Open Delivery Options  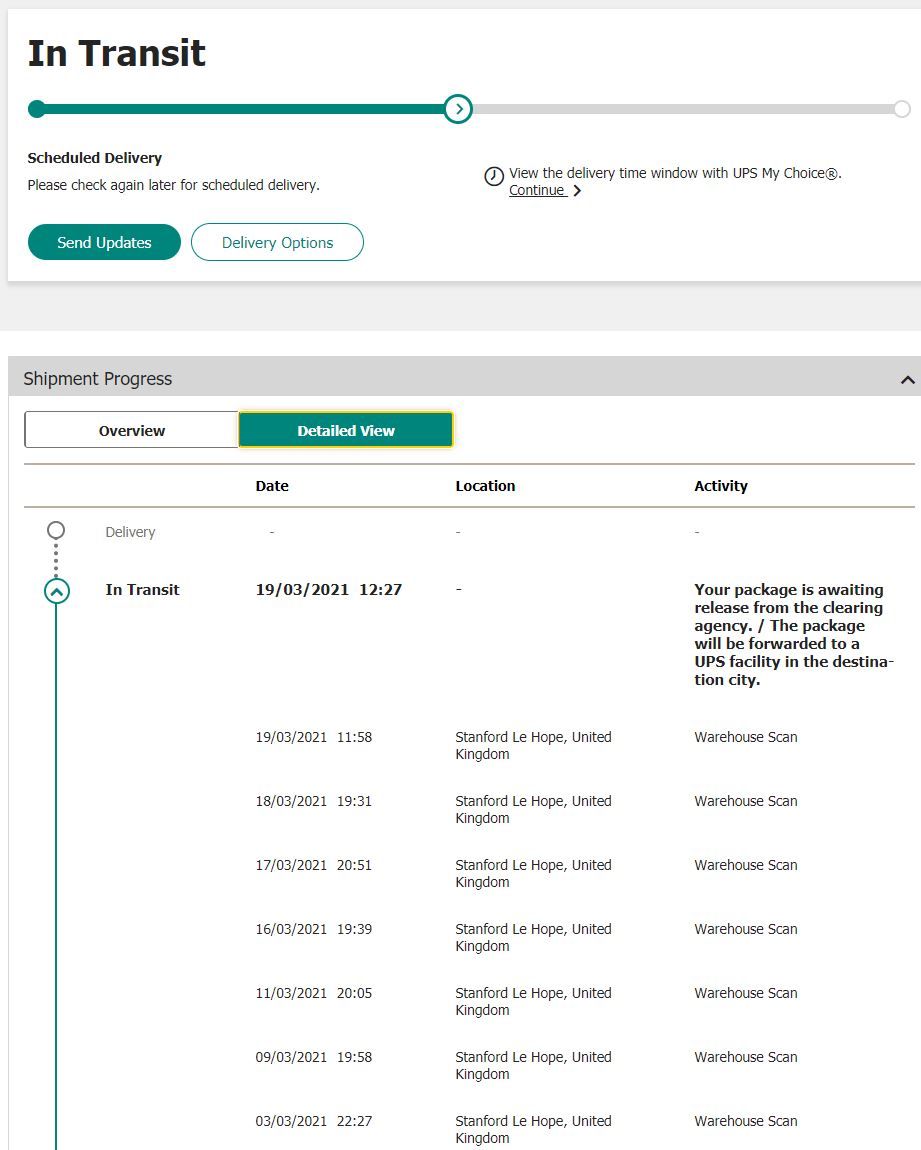(x=277, y=242)
